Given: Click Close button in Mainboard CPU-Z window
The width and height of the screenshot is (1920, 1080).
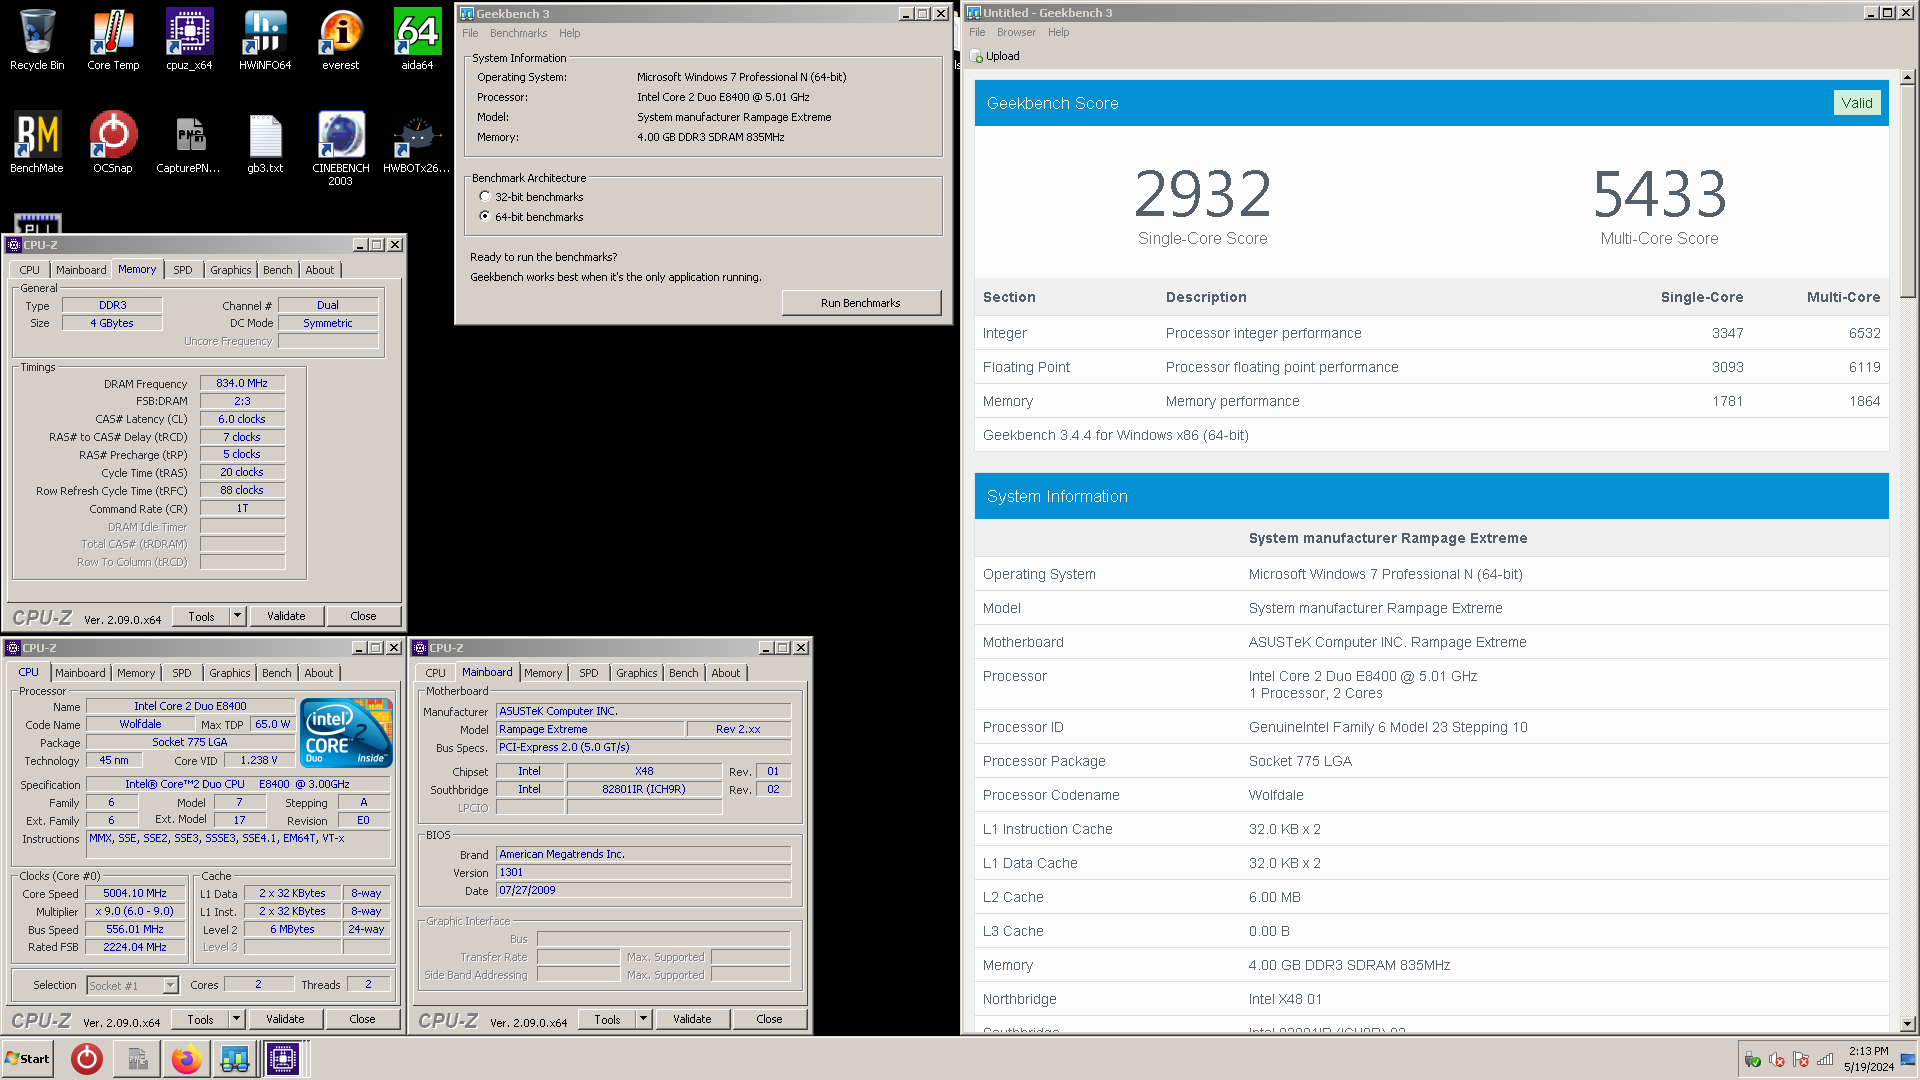Looking at the screenshot, I should click(x=769, y=1019).
